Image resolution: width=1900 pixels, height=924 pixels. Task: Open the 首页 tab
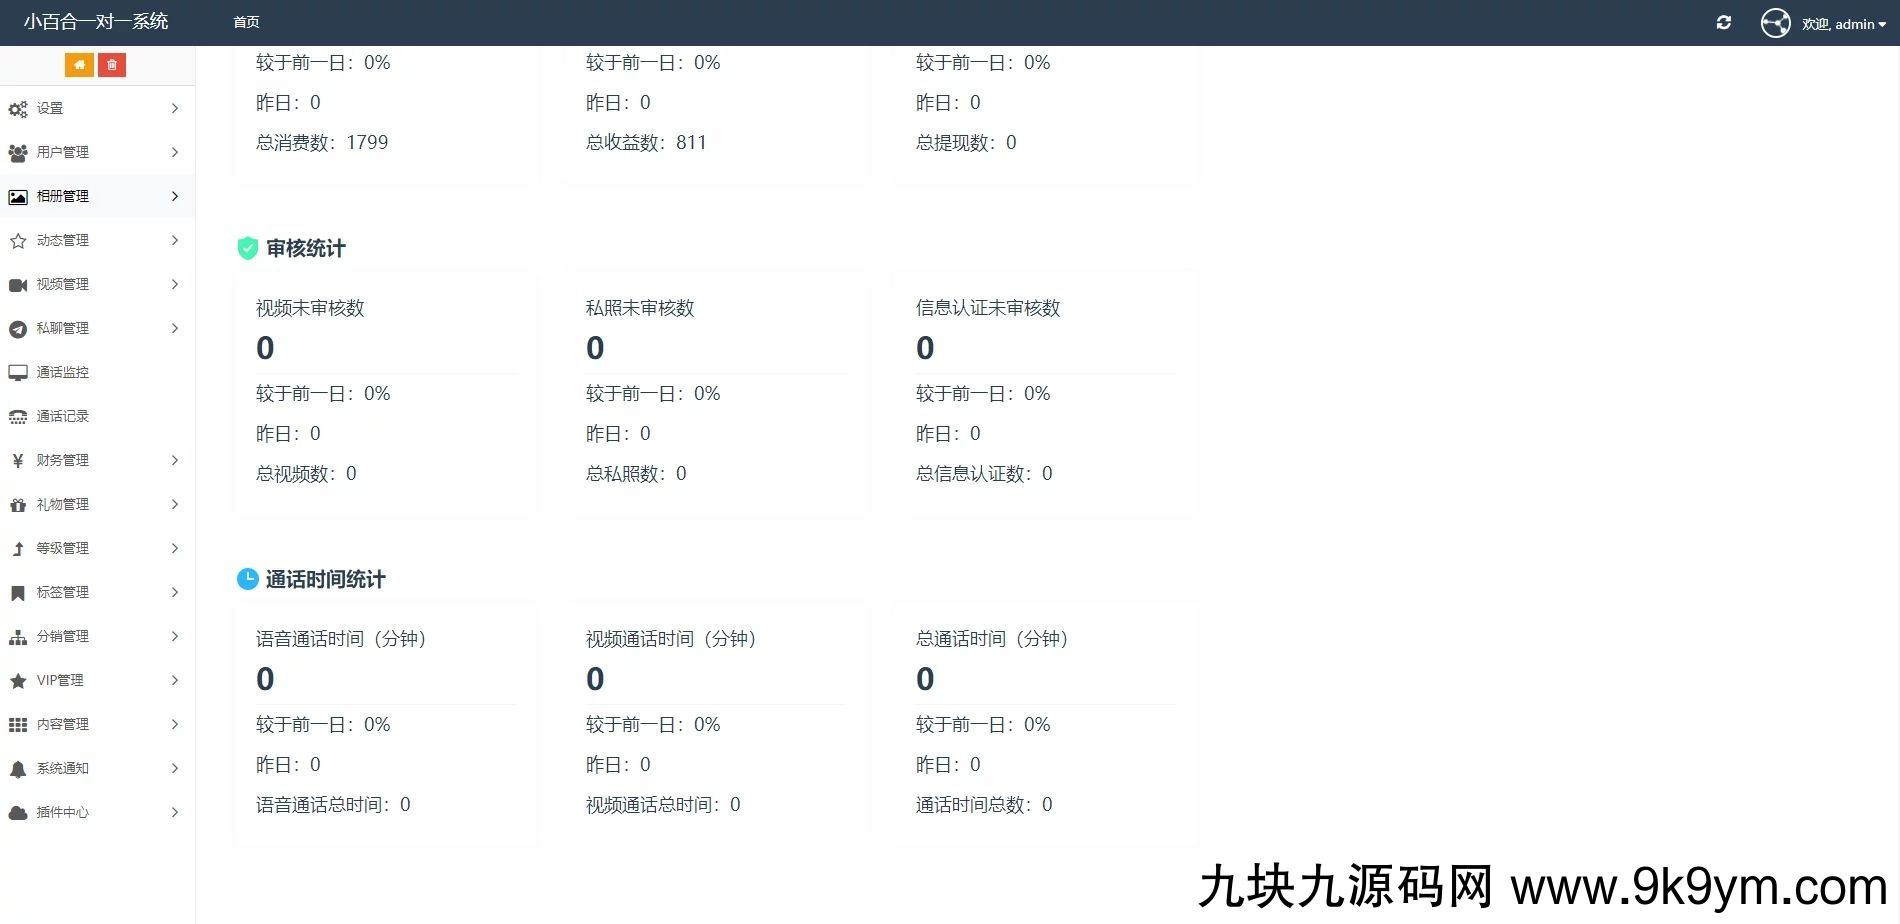pos(246,22)
